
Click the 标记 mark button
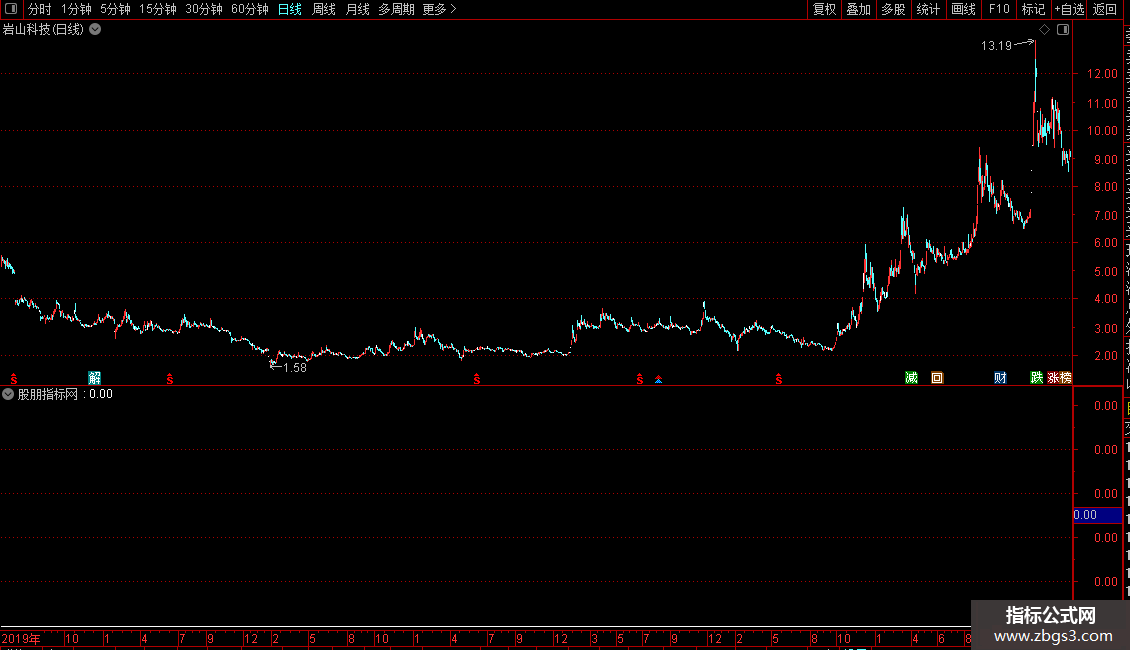(x=1033, y=9)
